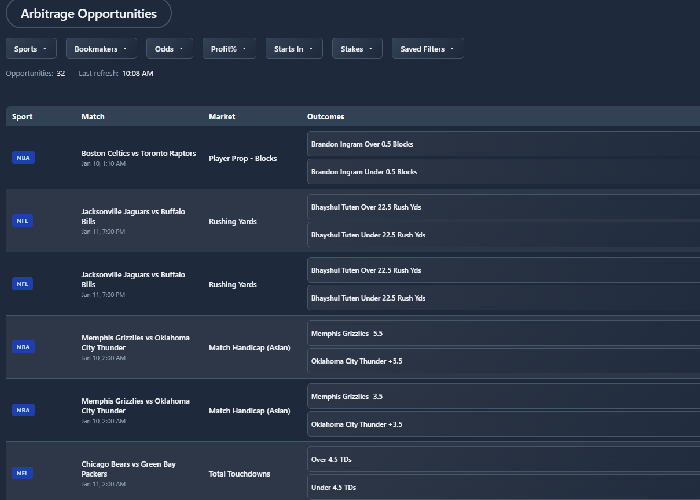This screenshot has height=500, width=700.
Task: Open the Stakes filter dropdown
Action: [357, 49]
